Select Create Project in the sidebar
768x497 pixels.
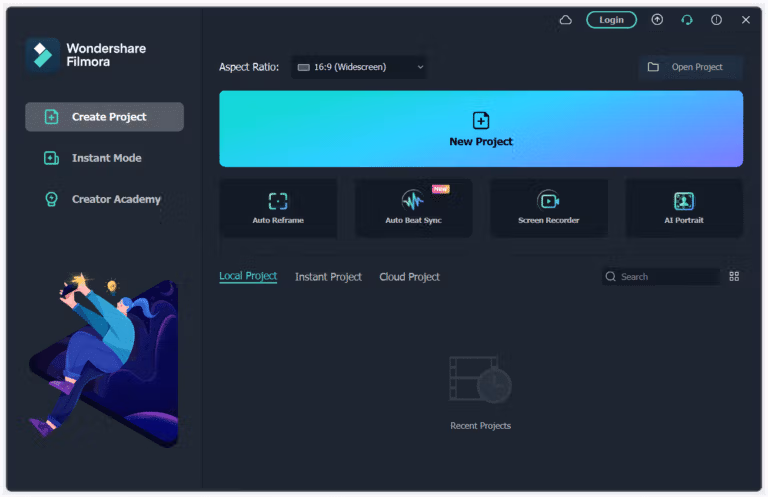(104, 117)
